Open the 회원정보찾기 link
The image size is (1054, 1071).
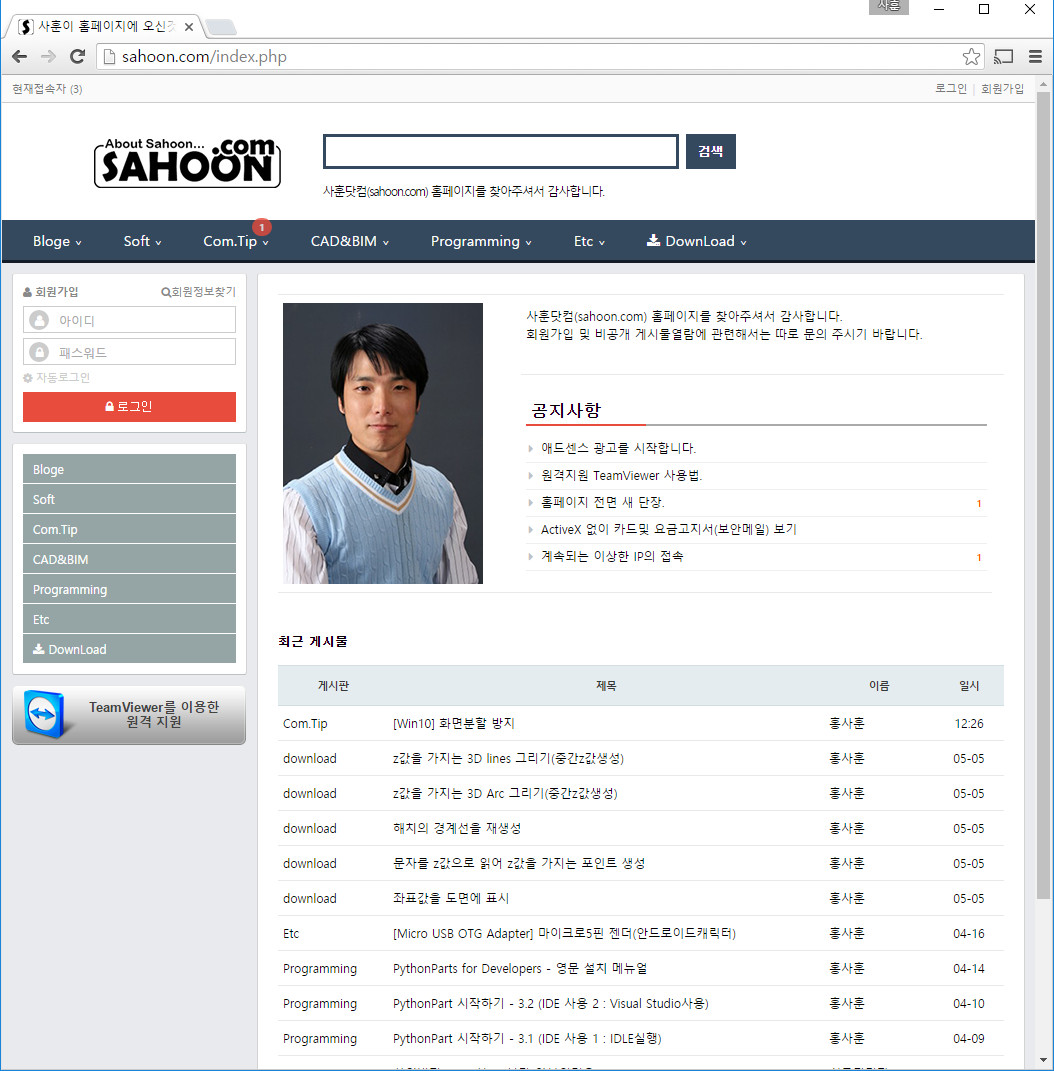click(x=198, y=292)
